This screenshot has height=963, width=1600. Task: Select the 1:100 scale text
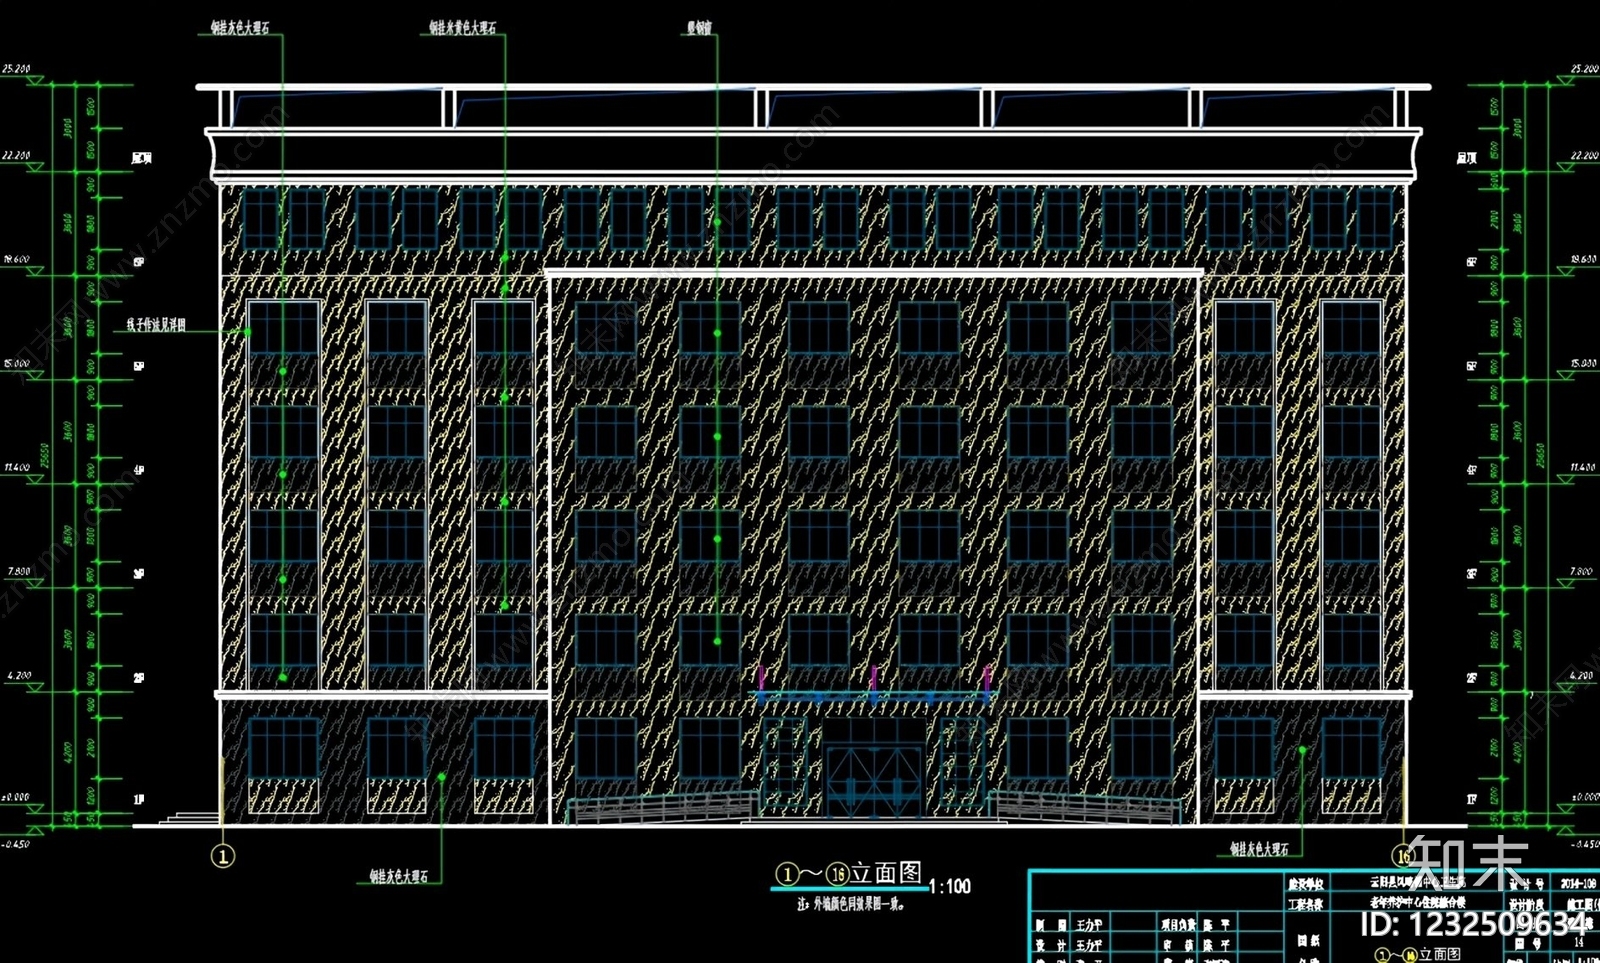(x=950, y=886)
